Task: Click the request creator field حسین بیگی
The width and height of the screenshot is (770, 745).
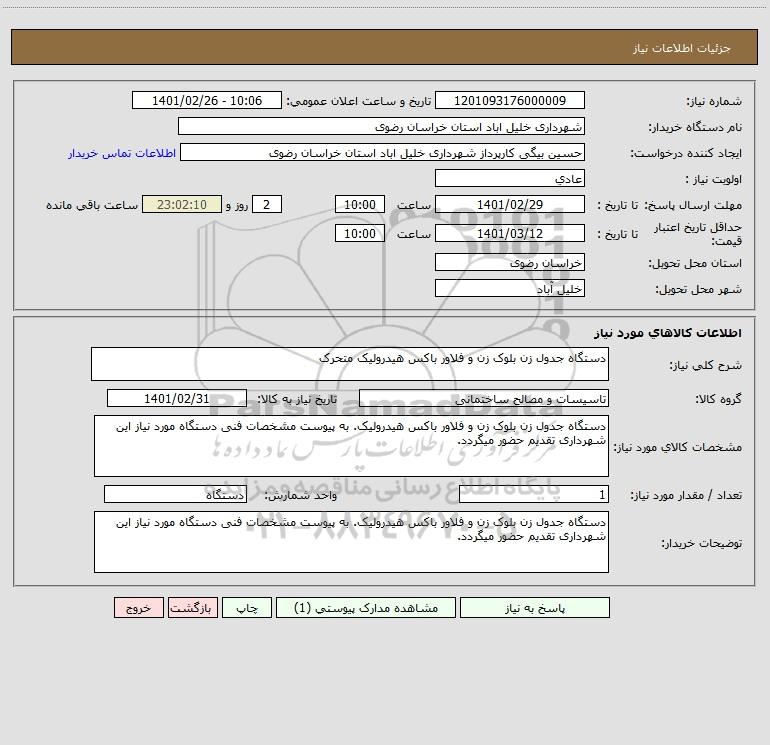Action: [382, 152]
